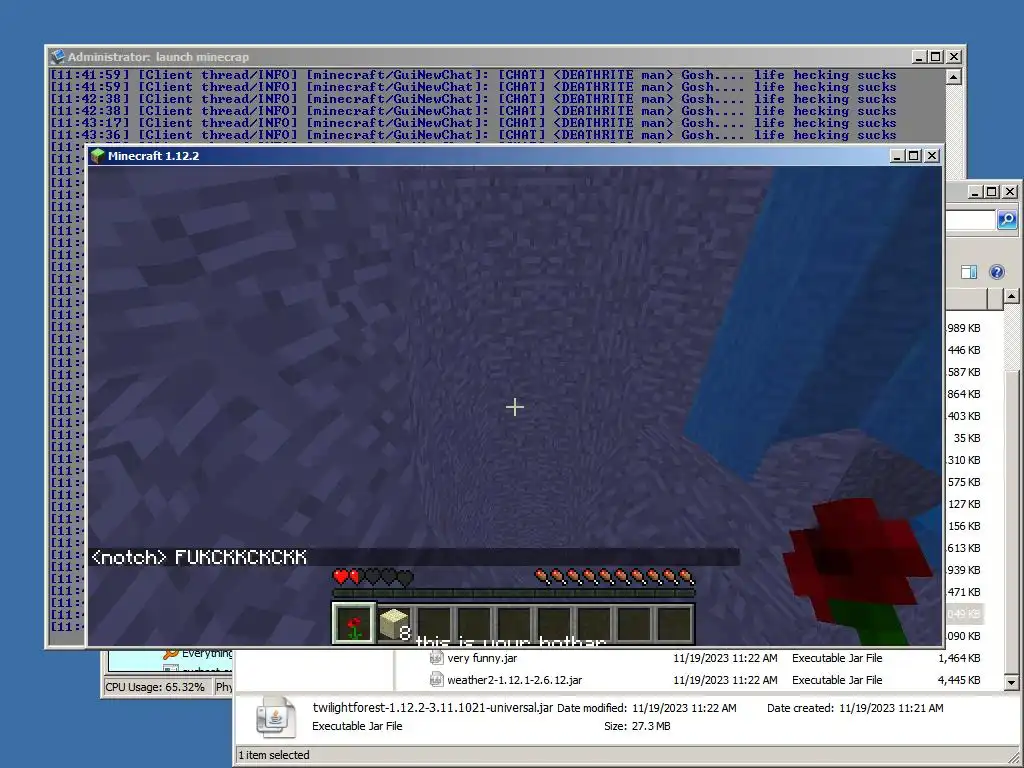This screenshot has height=768, width=1024.
Task: Click the Date created value in details pane
Action: tap(891, 708)
